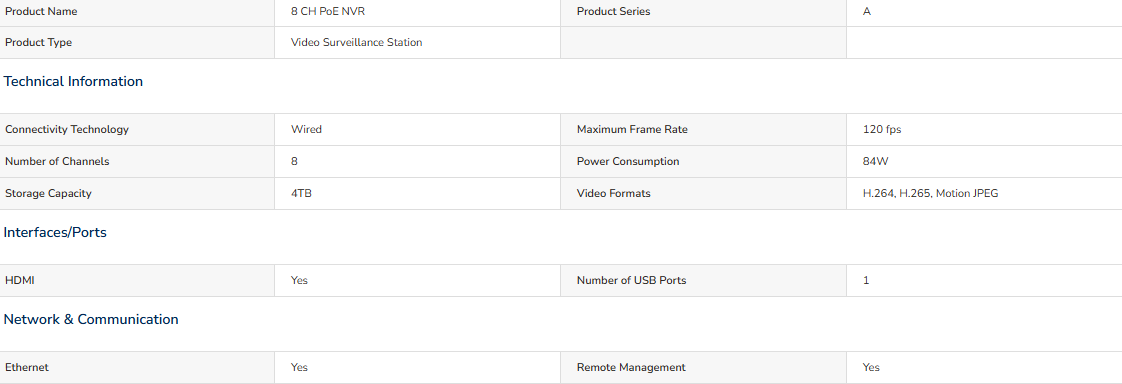Select the Number of USB Ports label

point(631,280)
